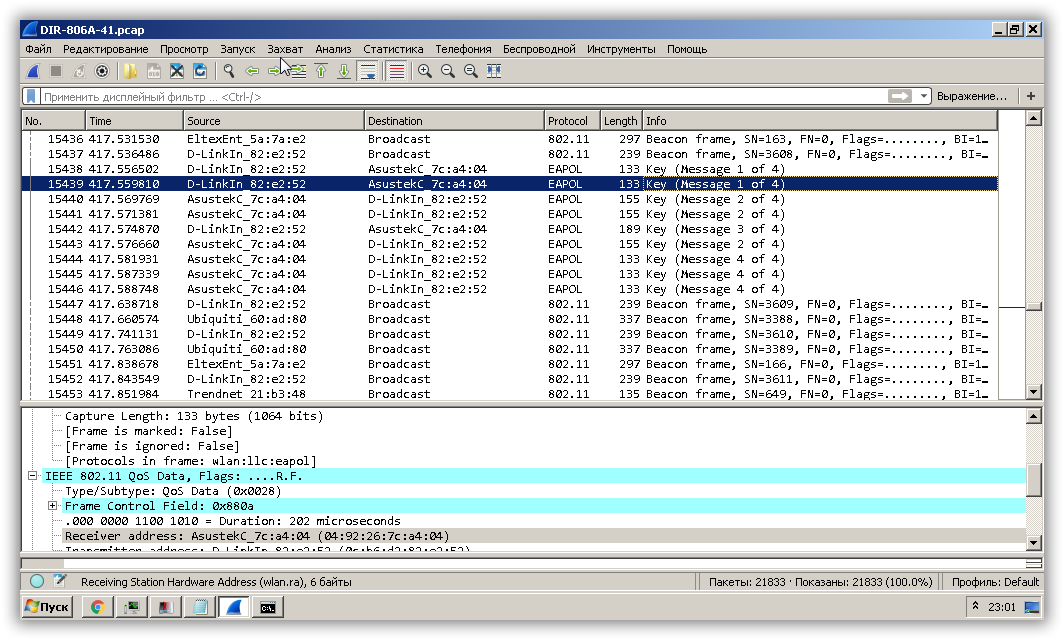1064x640 pixels.
Task: Sort packets by the Protocol column header
Action: pos(571,121)
